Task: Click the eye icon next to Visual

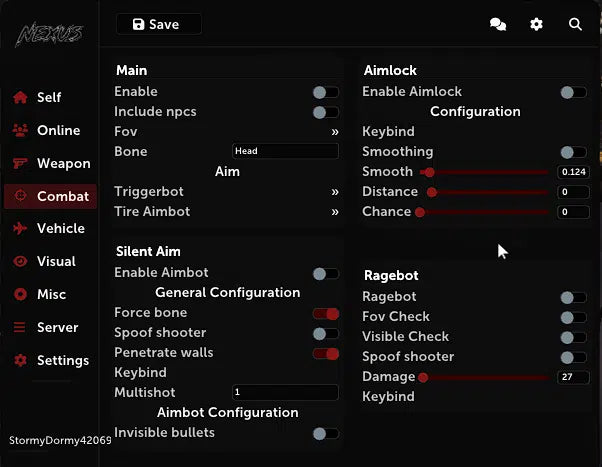Action: (x=19, y=262)
